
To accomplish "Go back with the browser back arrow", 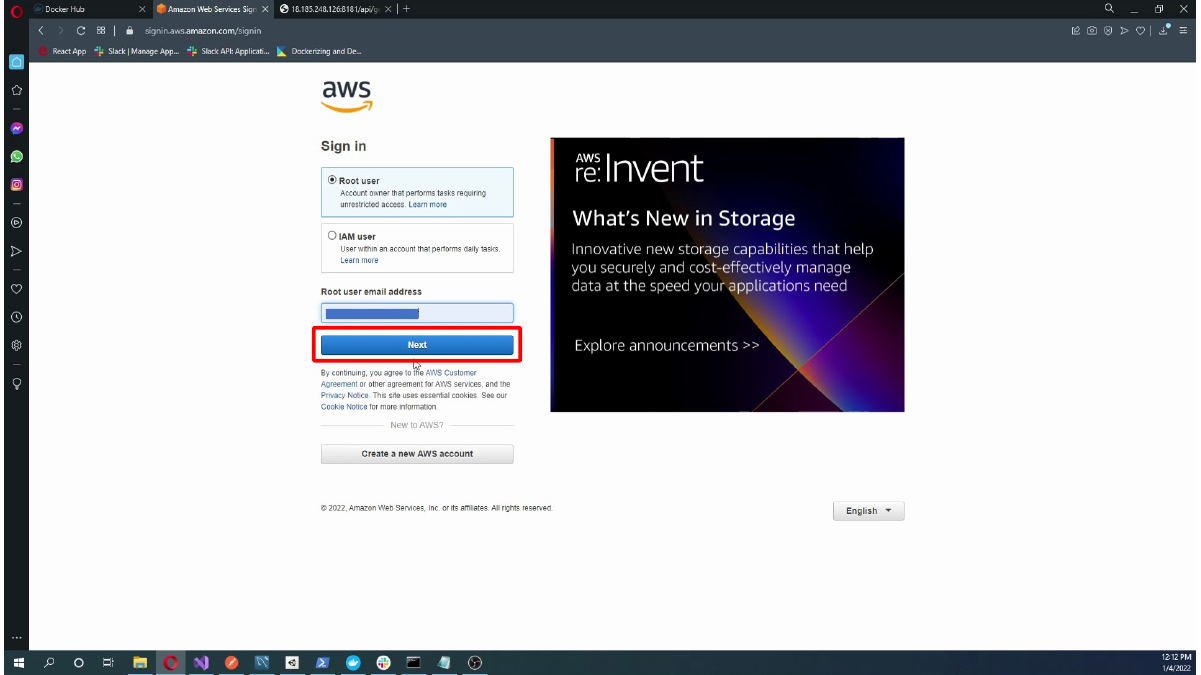I will (41, 30).
